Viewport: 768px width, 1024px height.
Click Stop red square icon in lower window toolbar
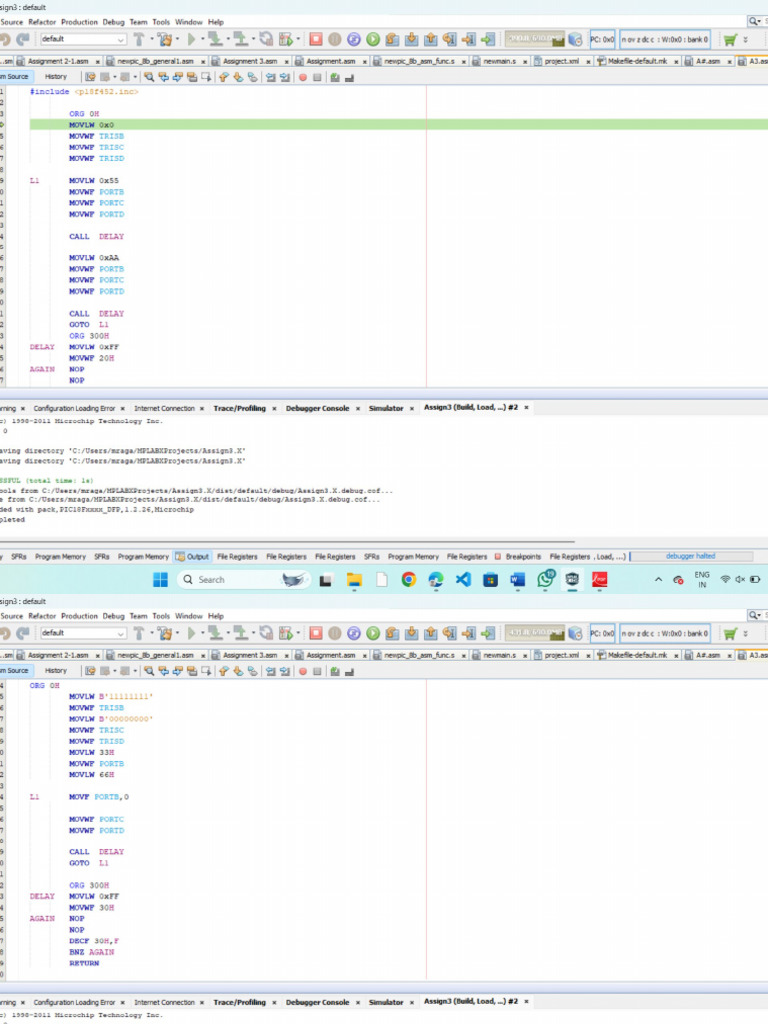[x=316, y=633]
